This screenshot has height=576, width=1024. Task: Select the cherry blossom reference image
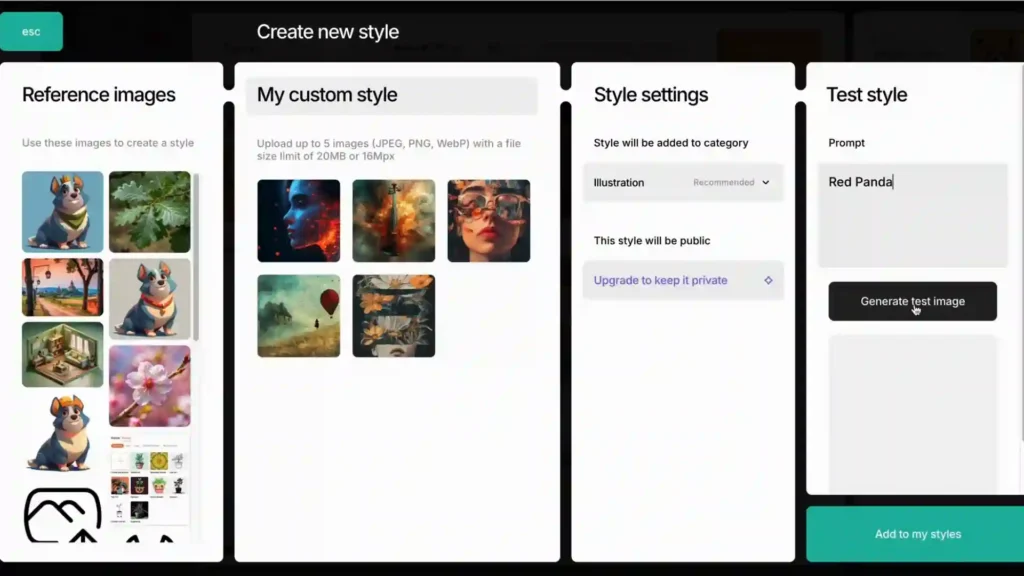(x=149, y=384)
